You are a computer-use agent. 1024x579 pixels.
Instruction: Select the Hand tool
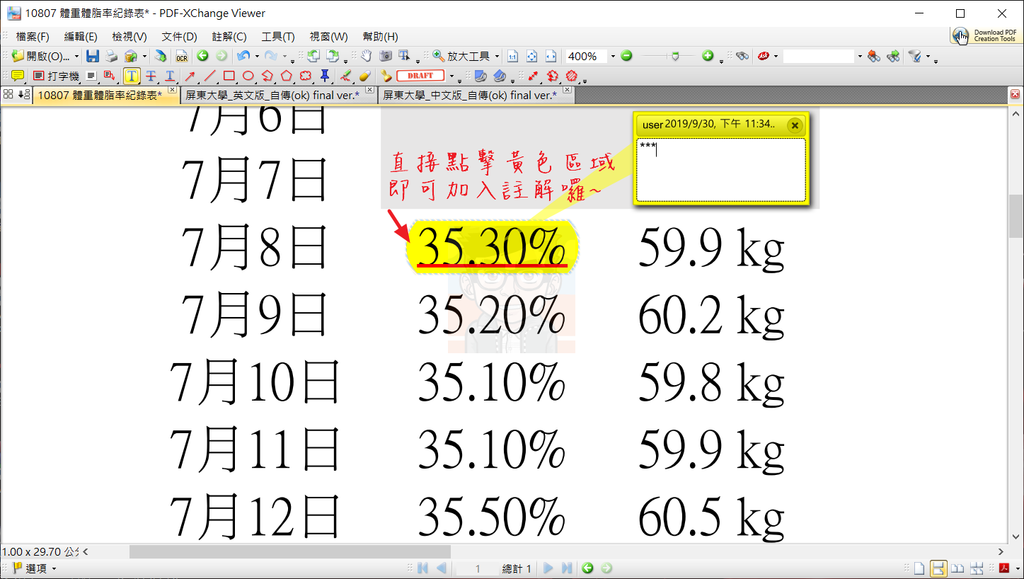tap(367, 56)
